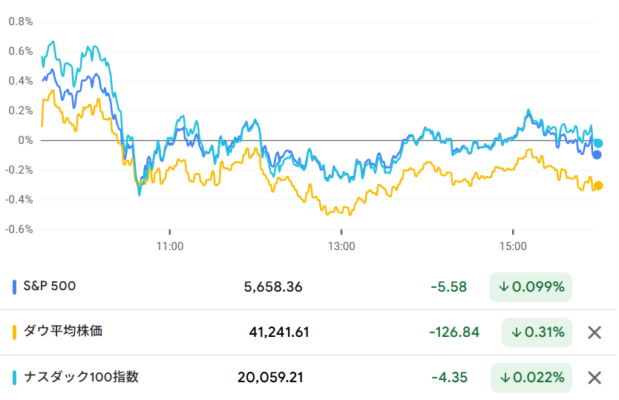Click the 13:00 time axis marker
The height and width of the screenshot is (400, 619).
[x=341, y=246]
